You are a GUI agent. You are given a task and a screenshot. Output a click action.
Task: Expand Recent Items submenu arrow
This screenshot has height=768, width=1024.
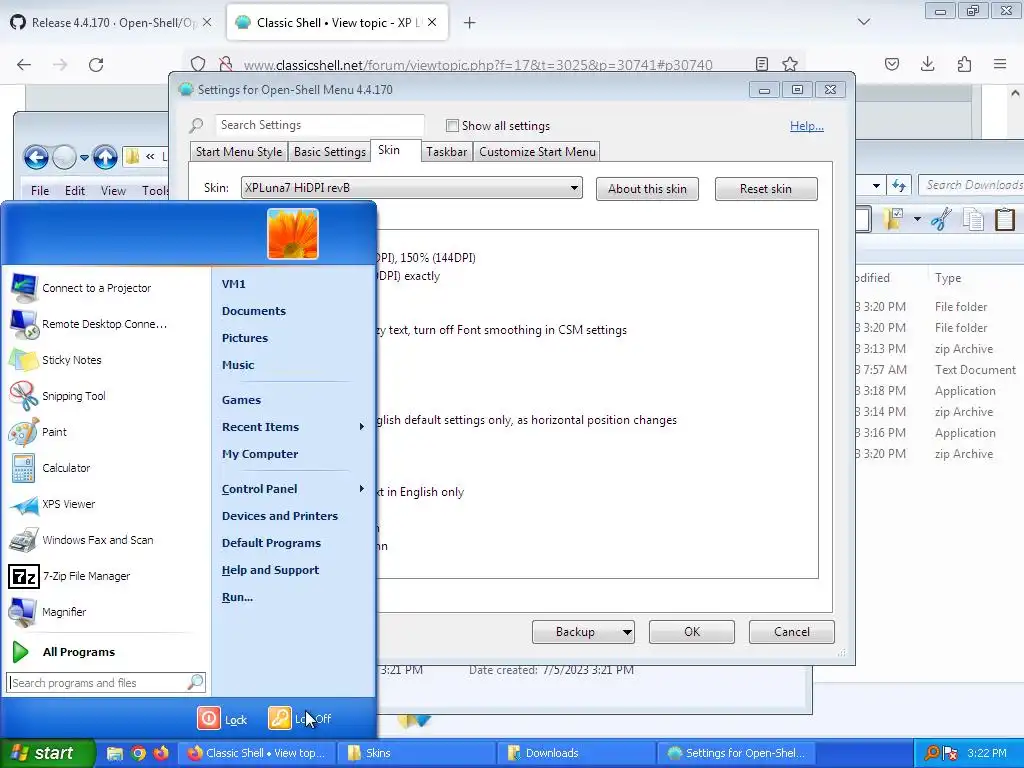[362, 426]
